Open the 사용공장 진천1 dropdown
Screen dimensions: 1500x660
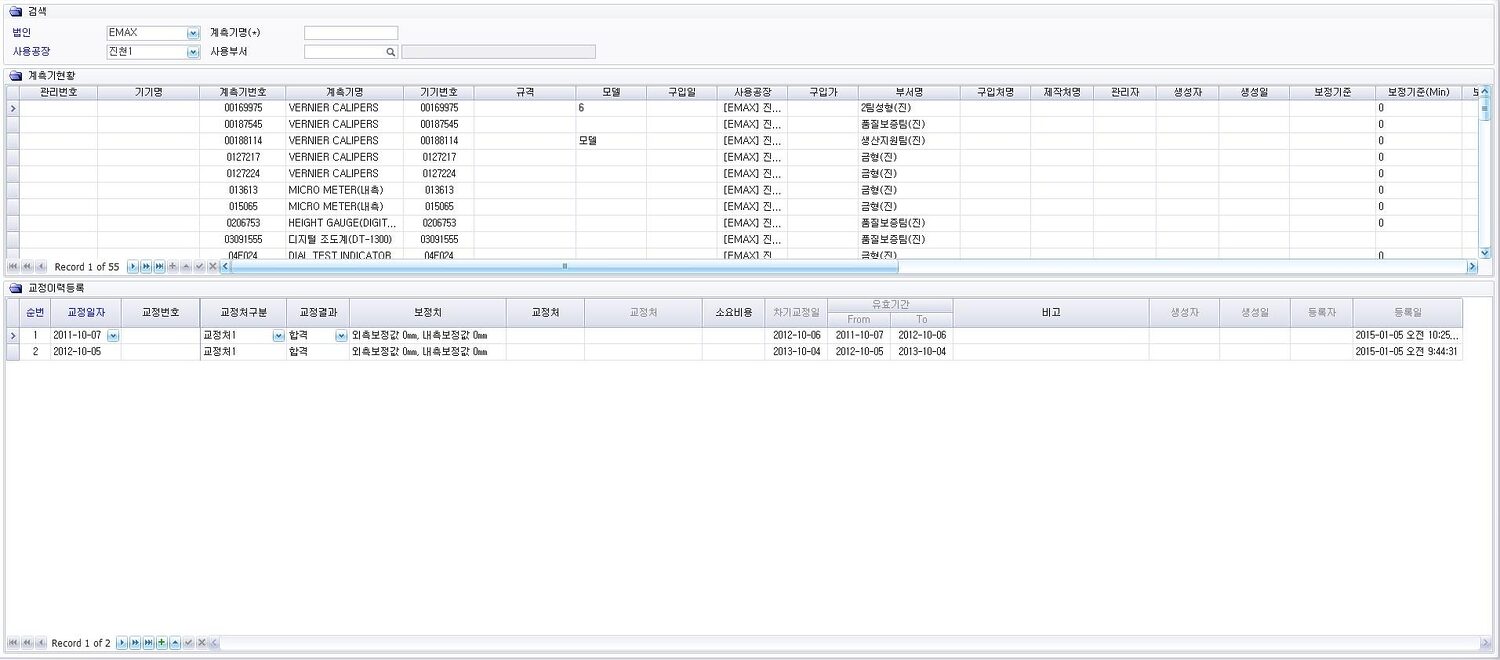[x=193, y=52]
